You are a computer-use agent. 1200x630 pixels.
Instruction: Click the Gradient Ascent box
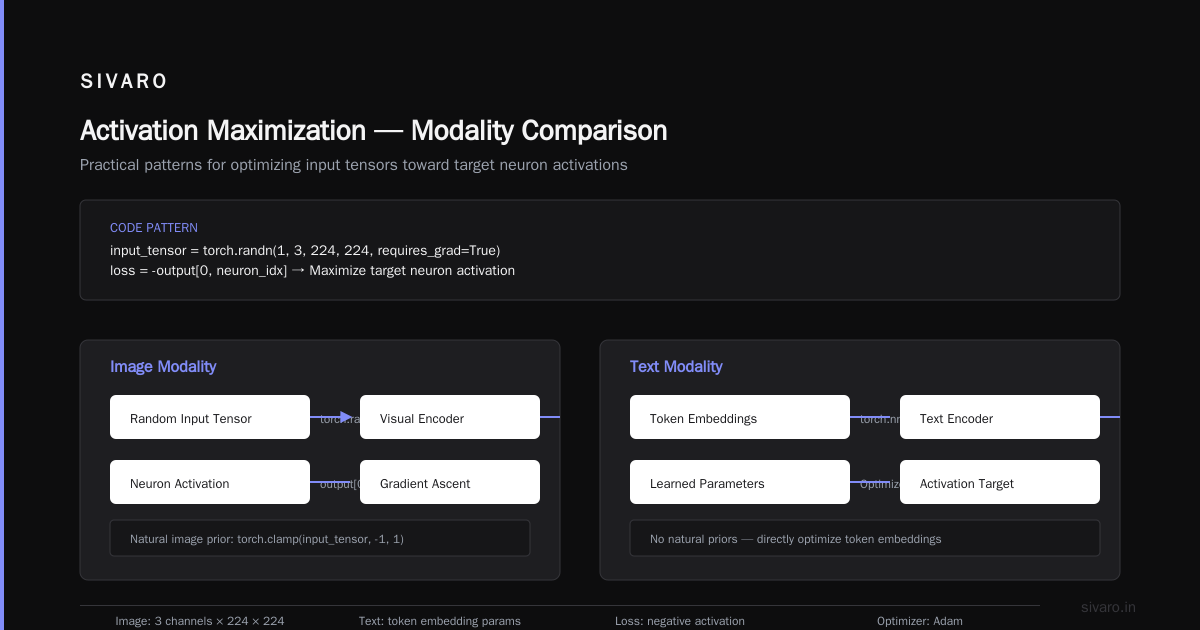[450, 482]
